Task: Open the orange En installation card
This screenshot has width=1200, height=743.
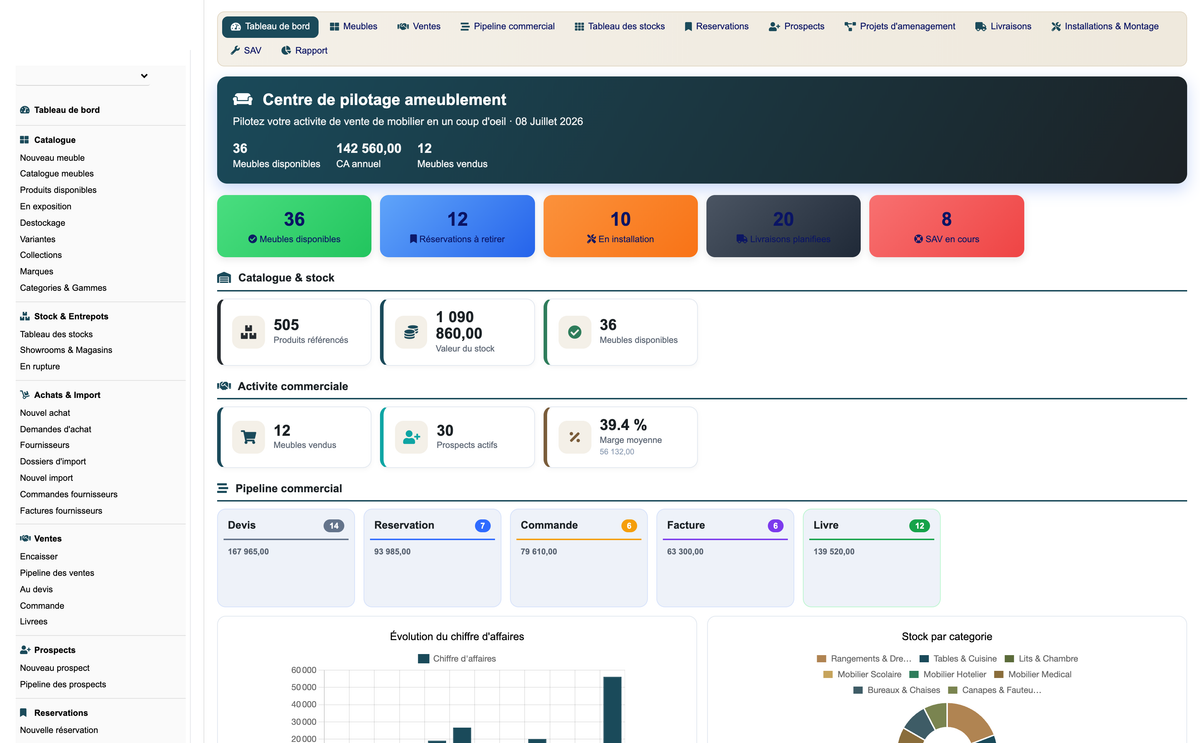Action: 620,226
